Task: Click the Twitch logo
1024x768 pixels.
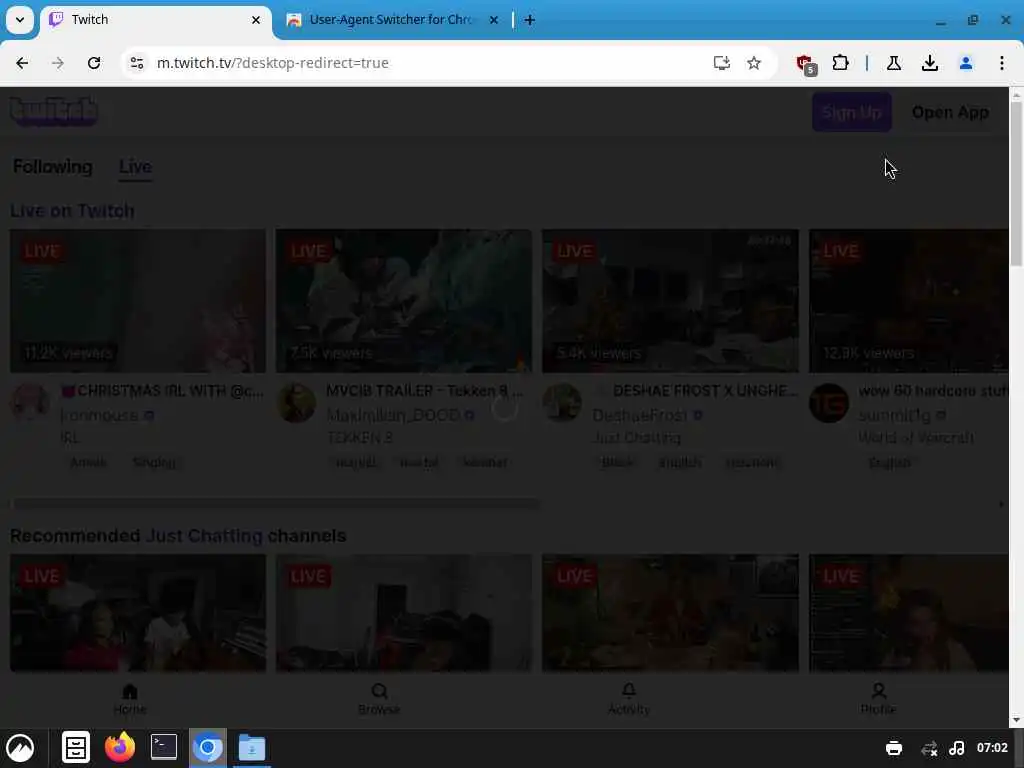Action: pos(54,112)
